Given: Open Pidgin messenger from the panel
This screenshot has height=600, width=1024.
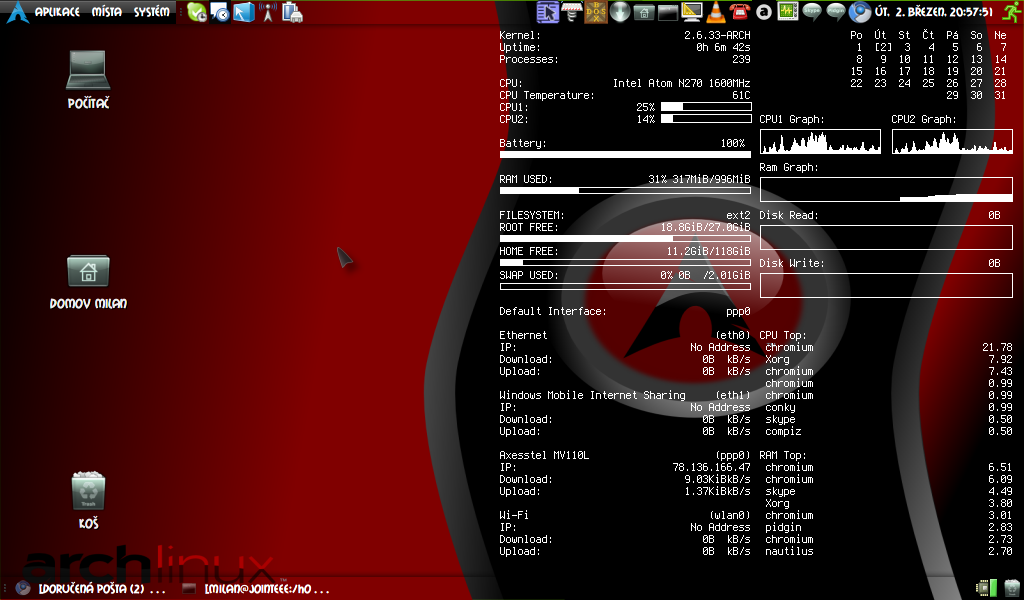Looking at the screenshot, I should [x=836, y=12].
